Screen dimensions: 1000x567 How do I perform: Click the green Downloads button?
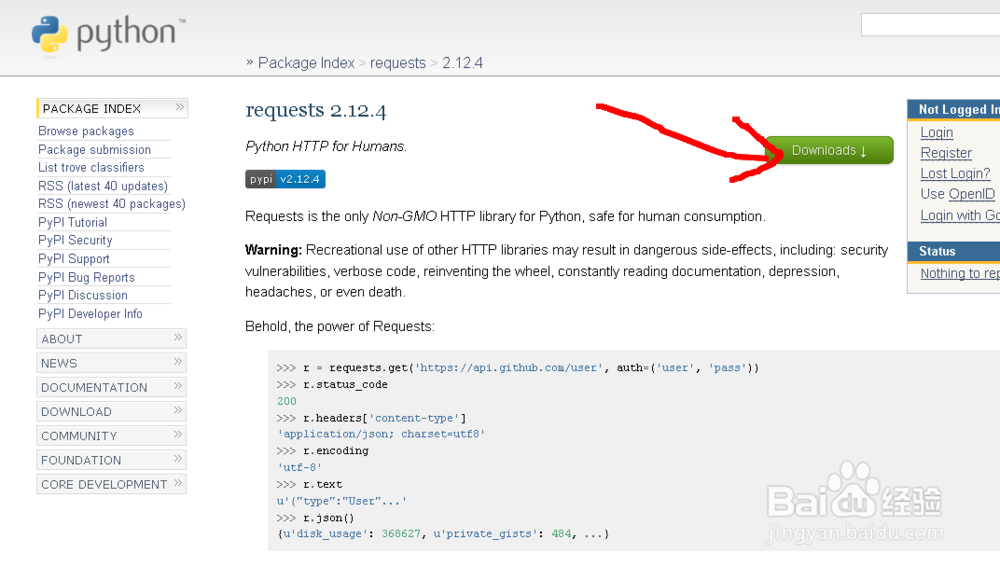829,151
